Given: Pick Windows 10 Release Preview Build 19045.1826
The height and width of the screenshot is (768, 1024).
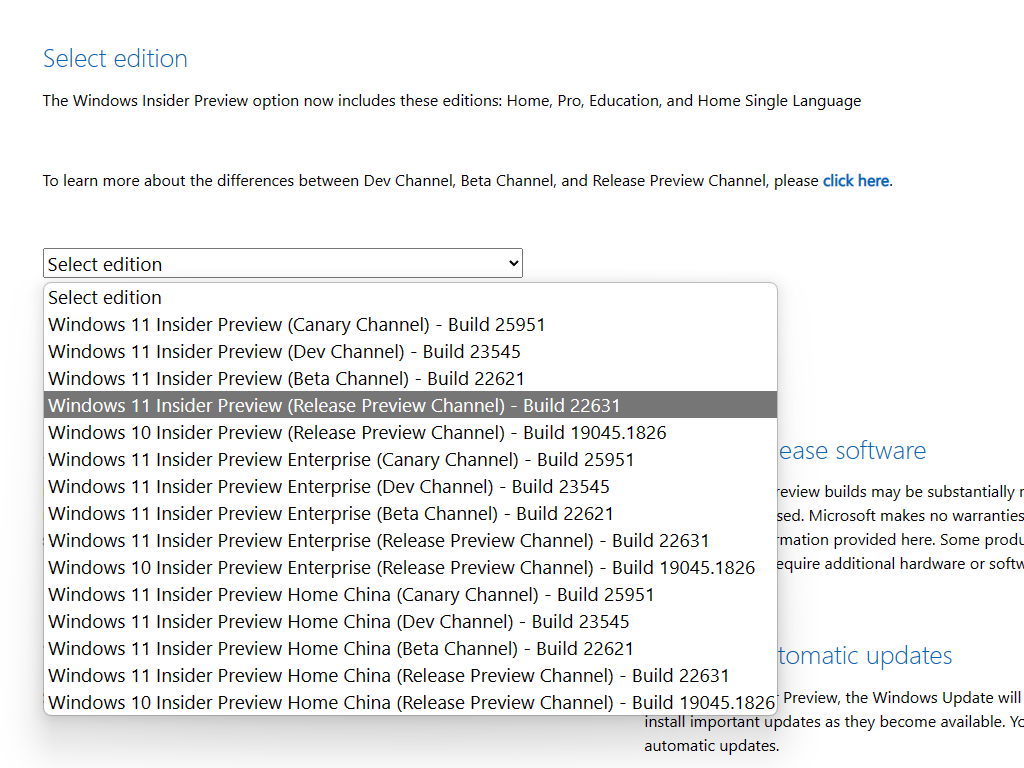Looking at the screenshot, I should click(357, 432).
